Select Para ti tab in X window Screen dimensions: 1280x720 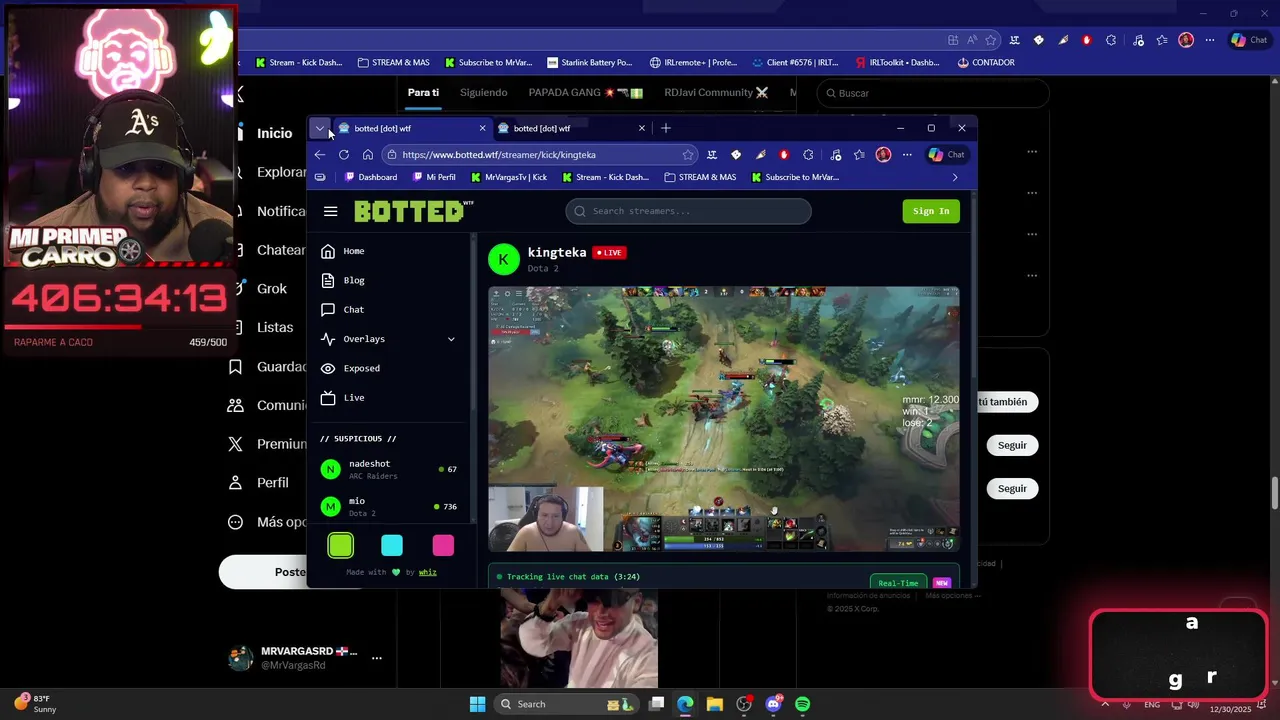[423, 93]
